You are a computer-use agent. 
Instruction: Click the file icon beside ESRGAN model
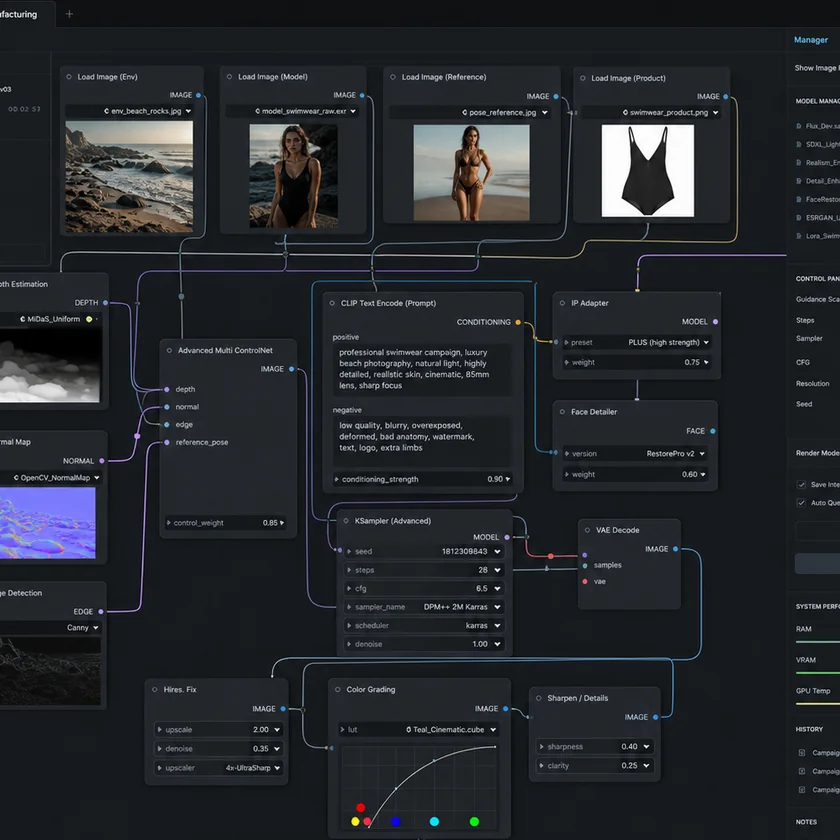(799, 218)
